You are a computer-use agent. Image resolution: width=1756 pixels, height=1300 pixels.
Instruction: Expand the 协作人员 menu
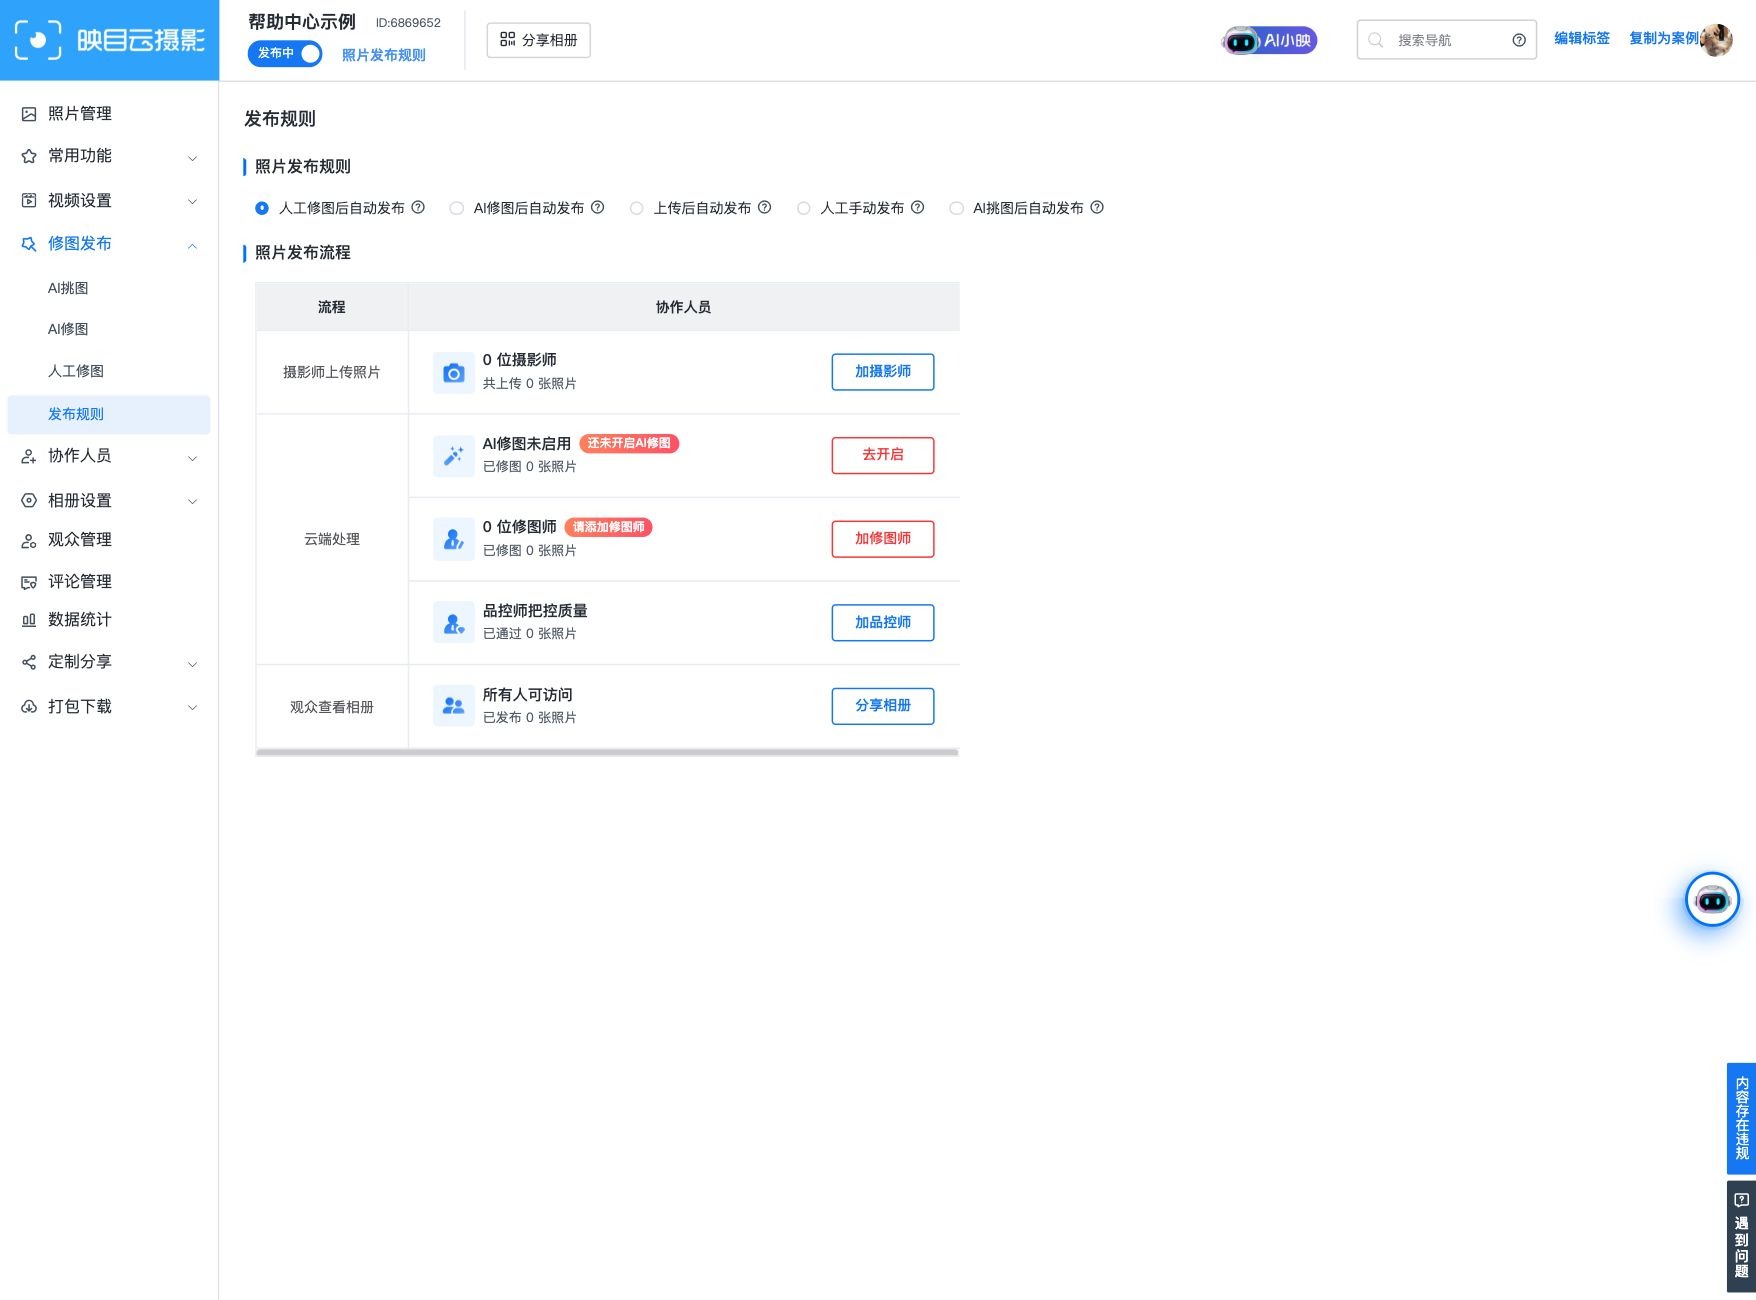109,456
